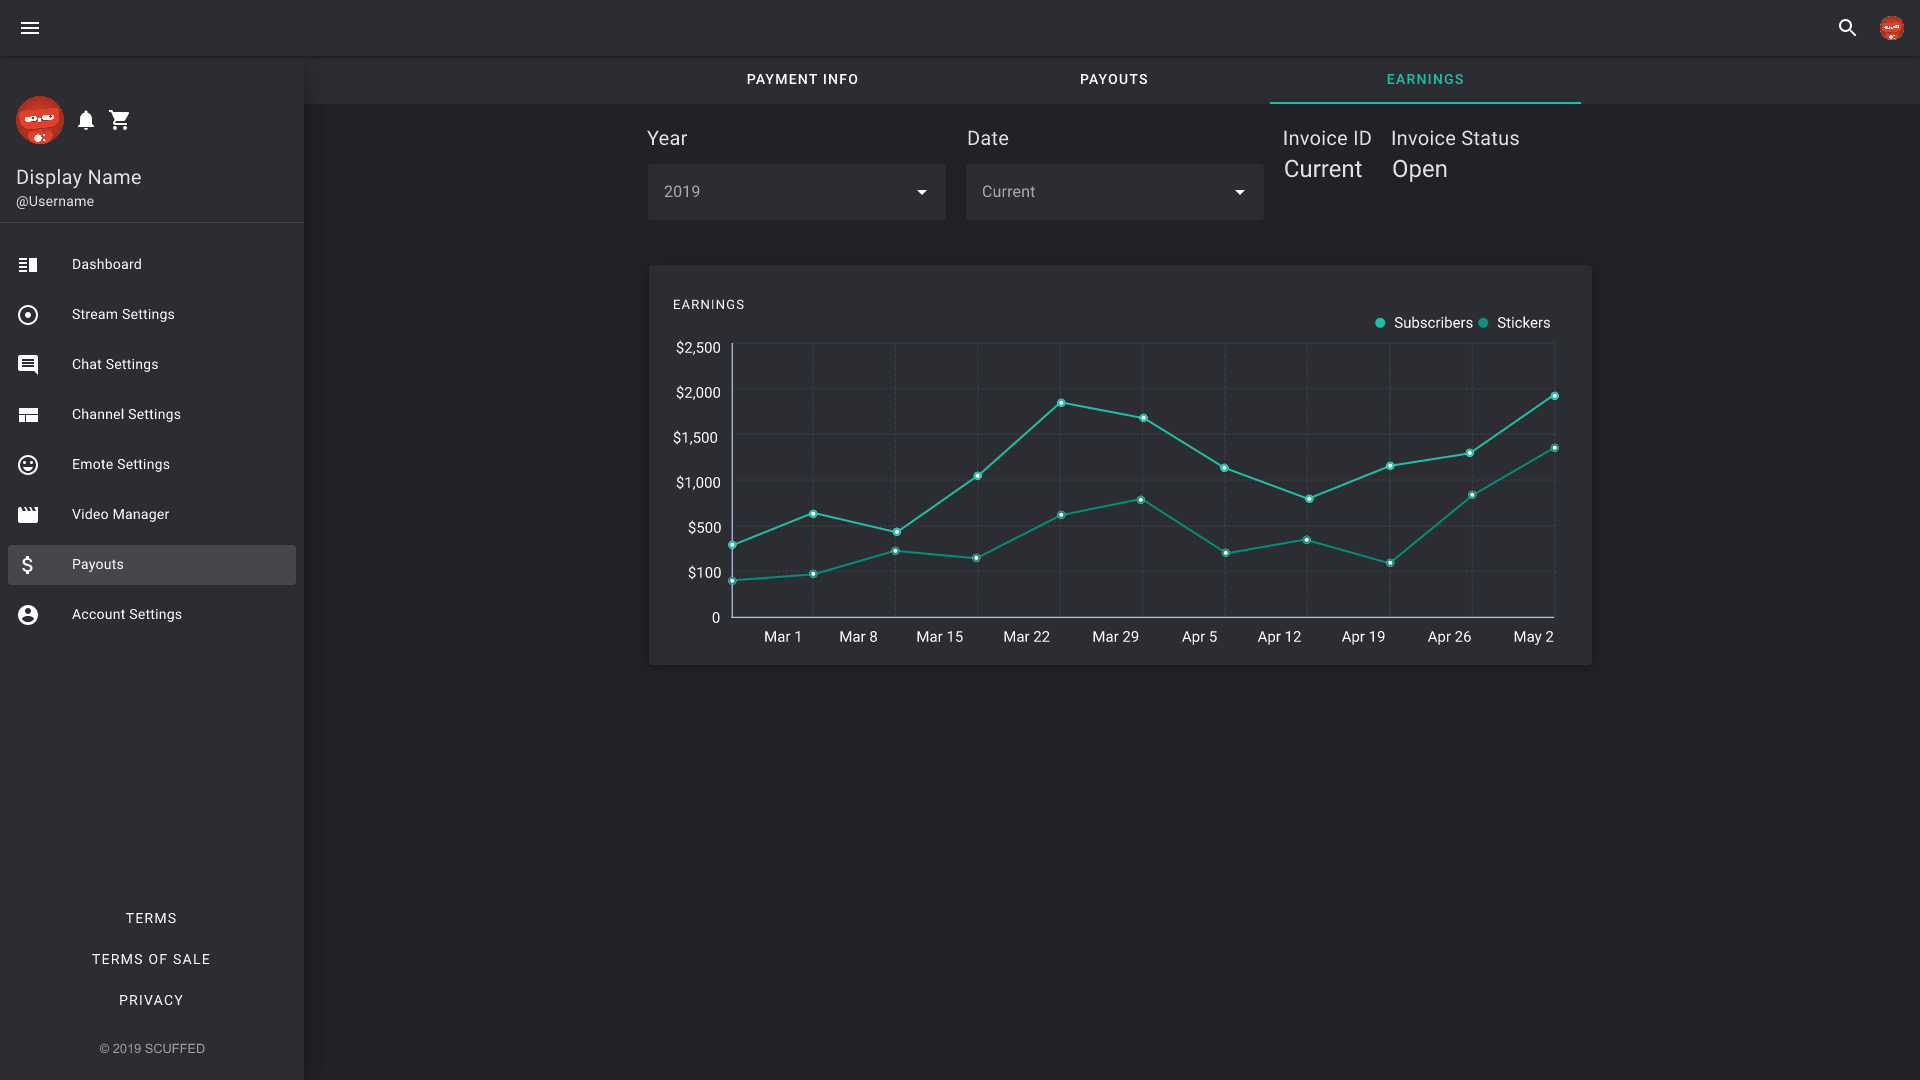Switch to the Payment Info tab

[802, 80]
